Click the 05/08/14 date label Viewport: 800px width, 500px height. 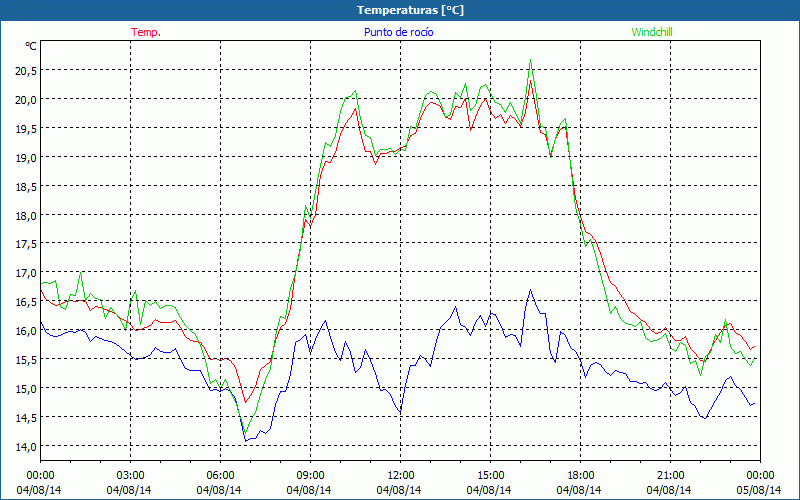[x=759, y=490]
